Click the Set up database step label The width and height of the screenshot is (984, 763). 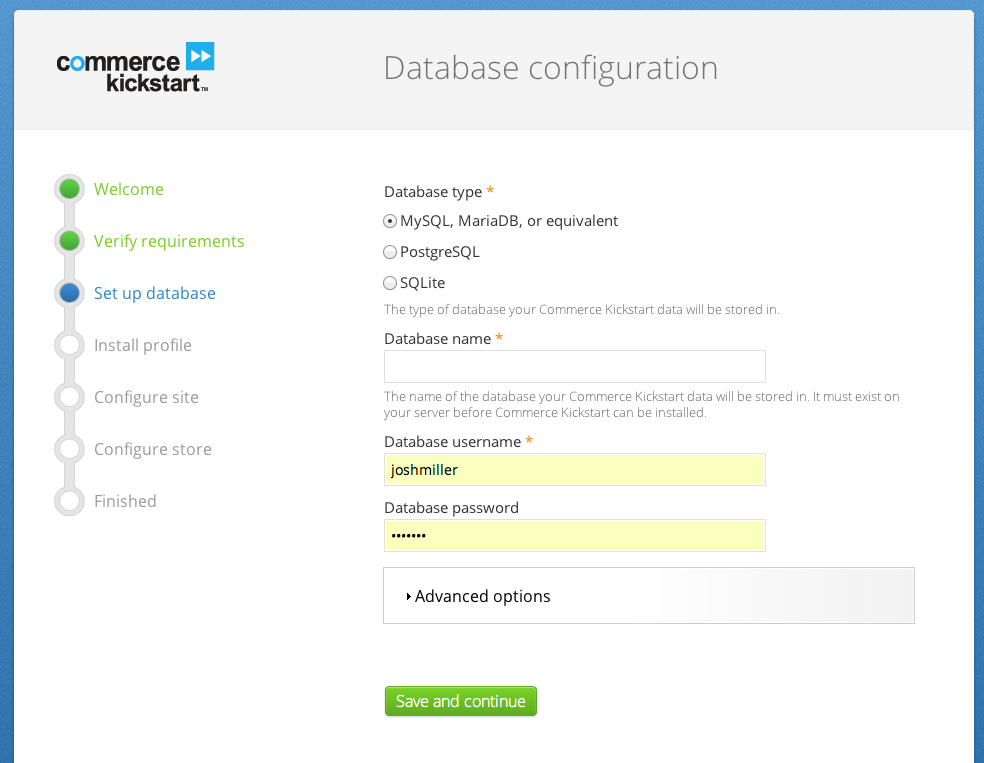tap(154, 294)
